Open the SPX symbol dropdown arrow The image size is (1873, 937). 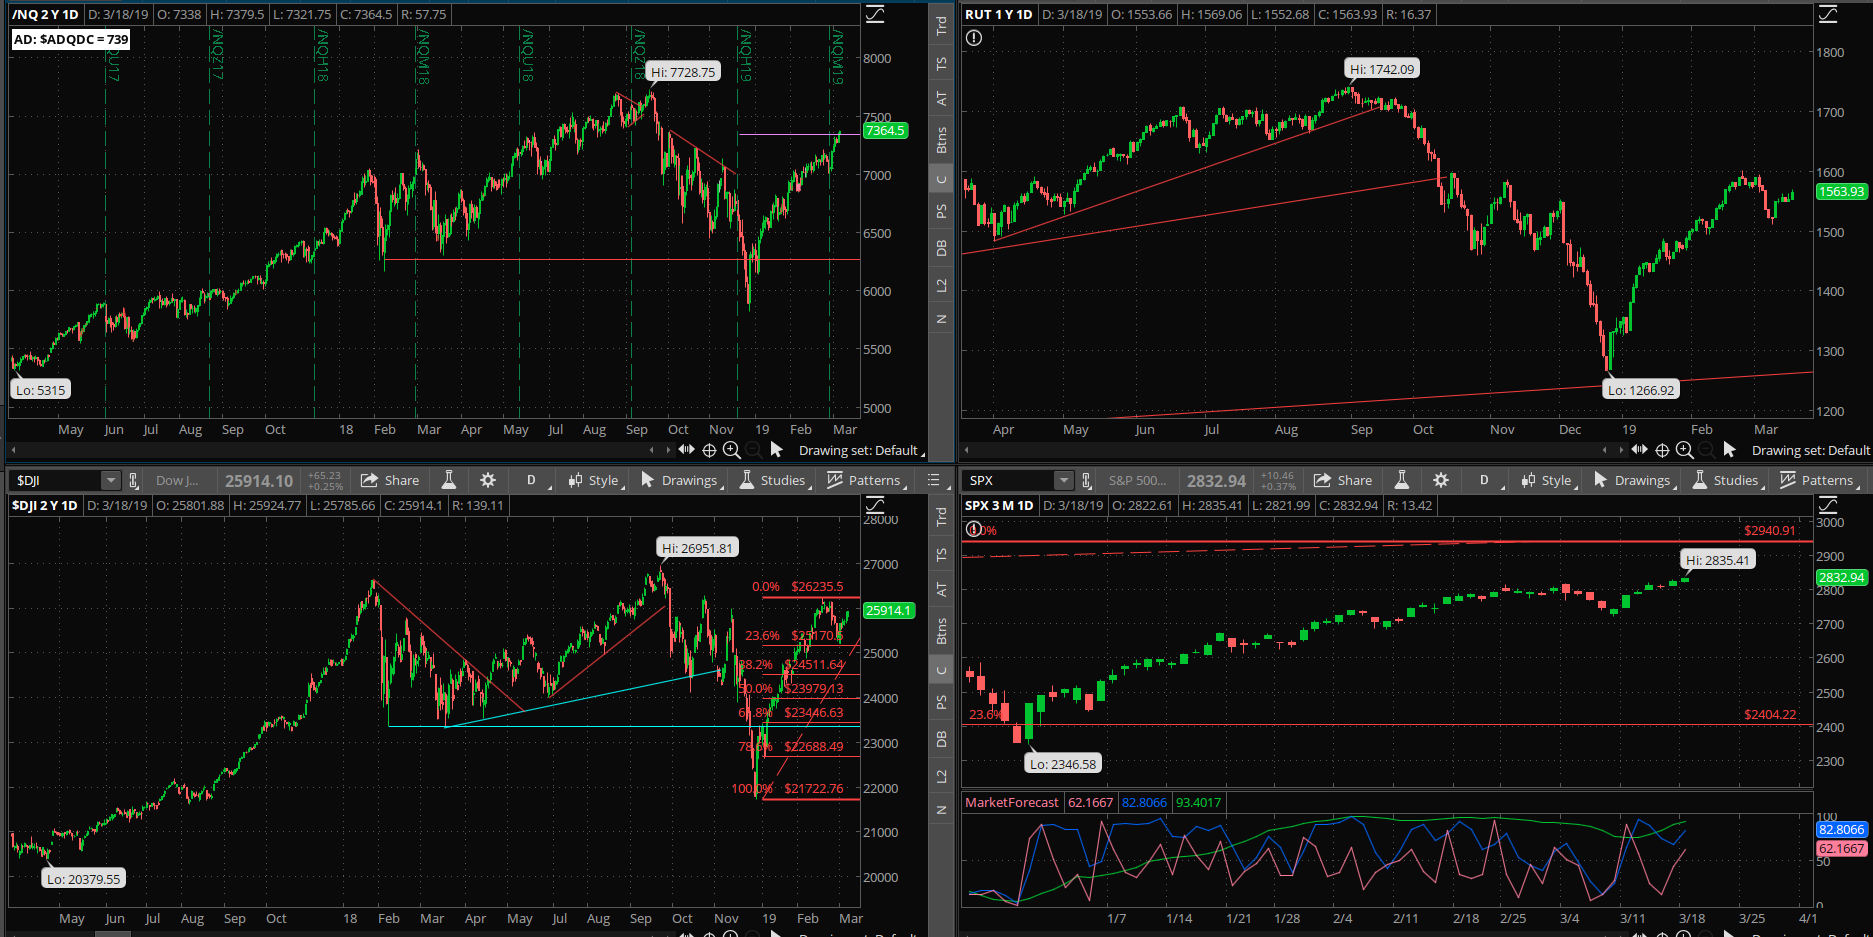click(1064, 481)
